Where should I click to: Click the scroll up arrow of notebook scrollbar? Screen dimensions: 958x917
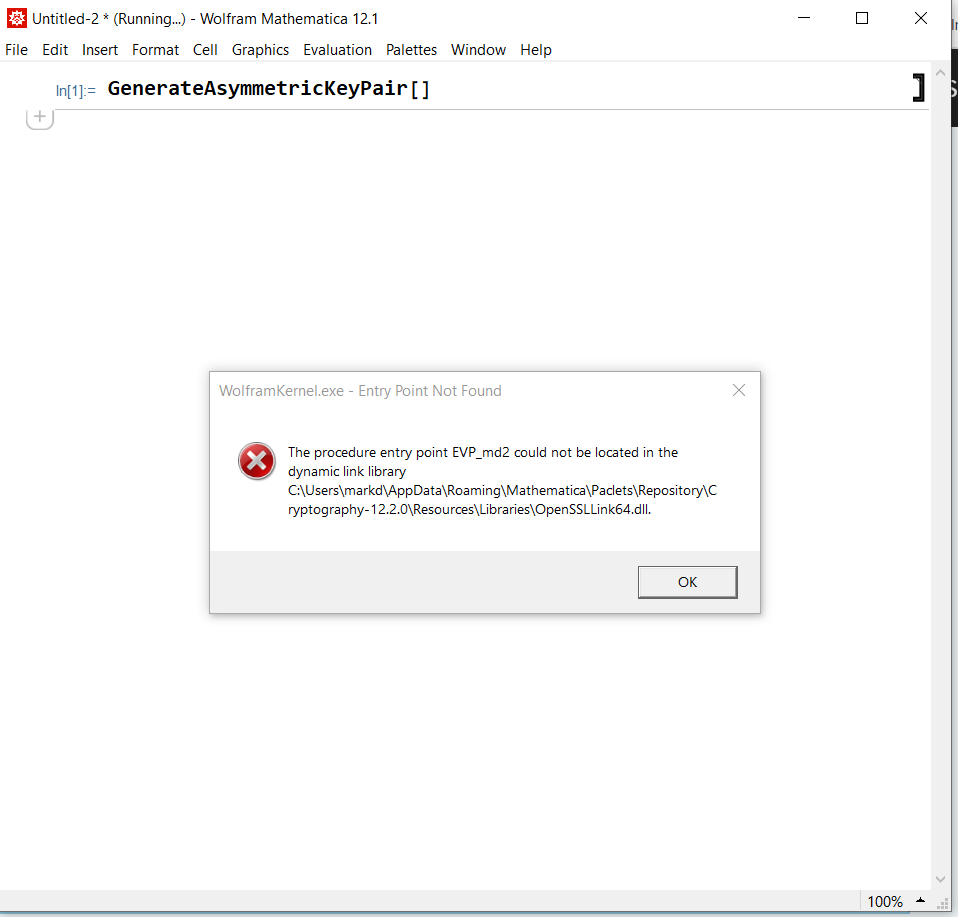pos(940,73)
